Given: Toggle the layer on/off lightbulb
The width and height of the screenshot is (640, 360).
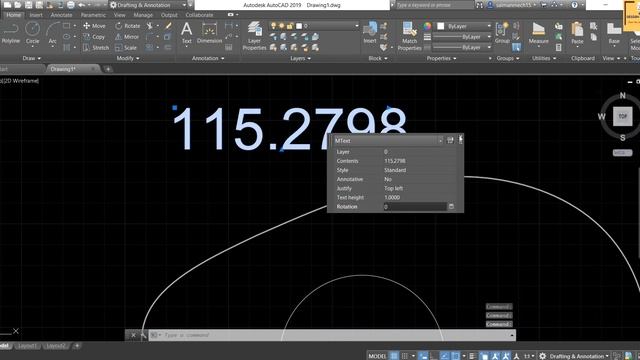Looking at the screenshot, I should [x=273, y=26].
